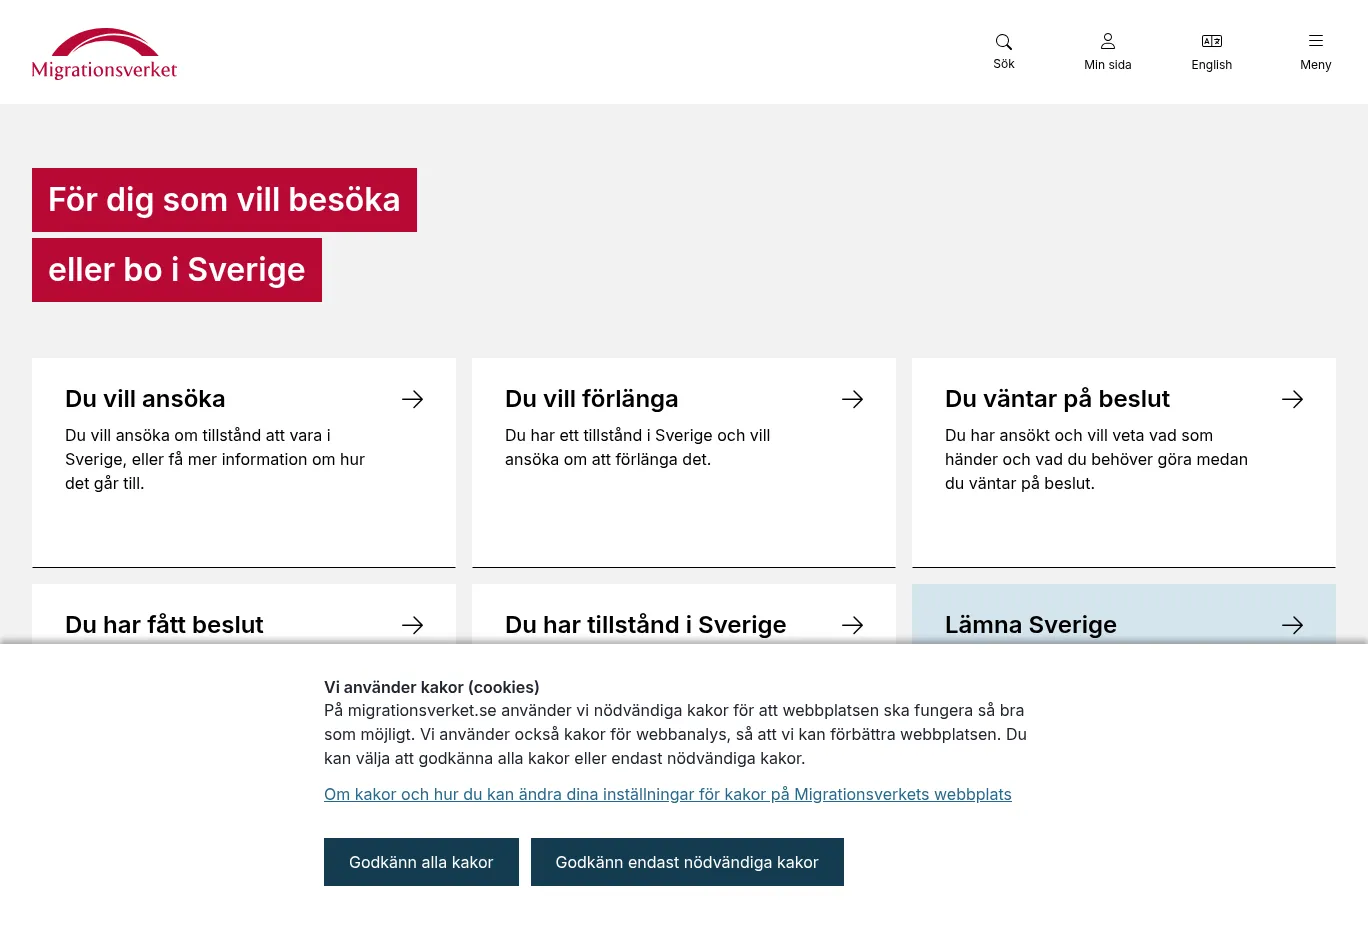This screenshot has width=1368, height=950.
Task: Click the arrow on Du väntar på beslut card
Action: [1292, 399]
